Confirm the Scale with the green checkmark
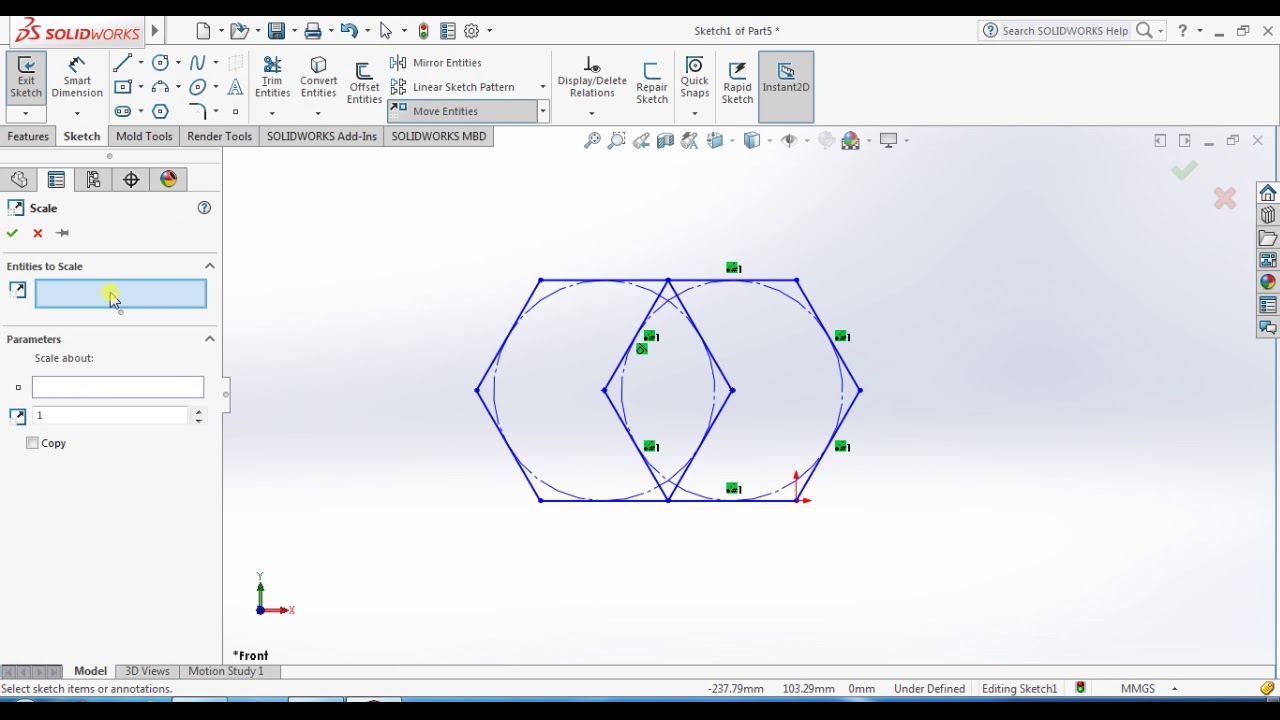This screenshot has width=1280, height=720. (12, 233)
